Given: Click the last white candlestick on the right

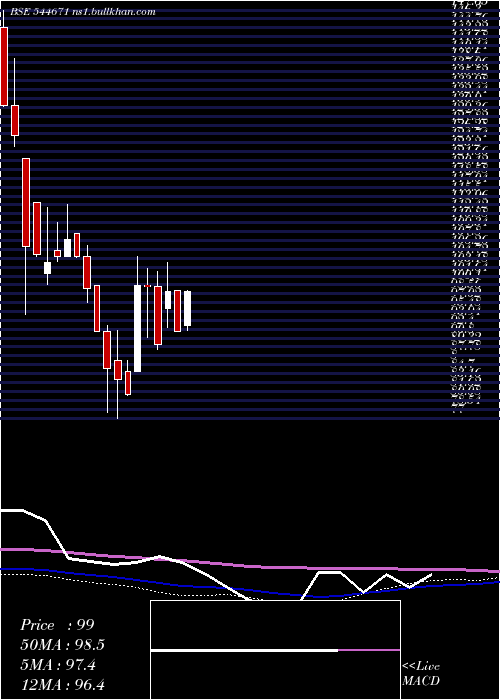Looking at the screenshot, I should pos(188,308).
